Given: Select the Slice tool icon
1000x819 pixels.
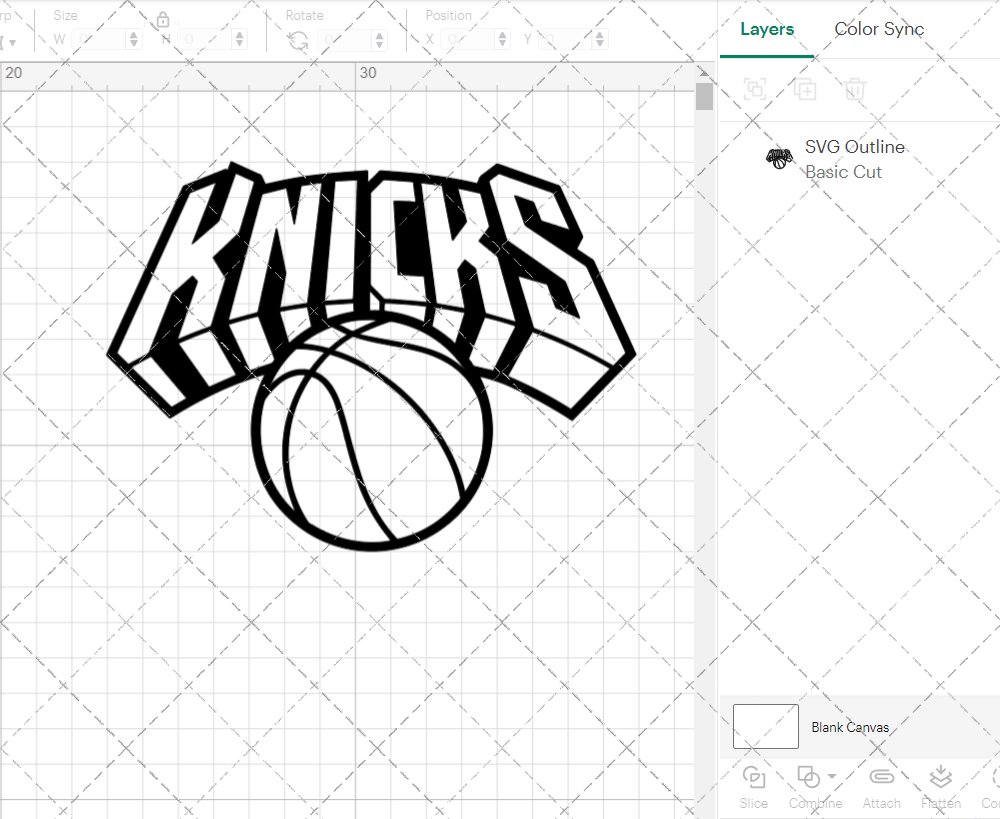Looking at the screenshot, I should click(753, 777).
